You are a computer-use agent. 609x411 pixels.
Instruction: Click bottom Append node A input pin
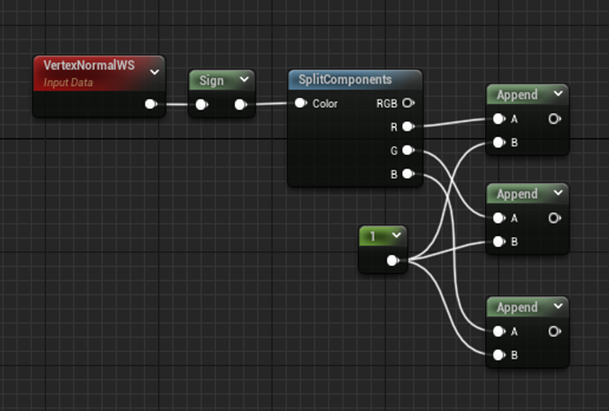[499, 331]
